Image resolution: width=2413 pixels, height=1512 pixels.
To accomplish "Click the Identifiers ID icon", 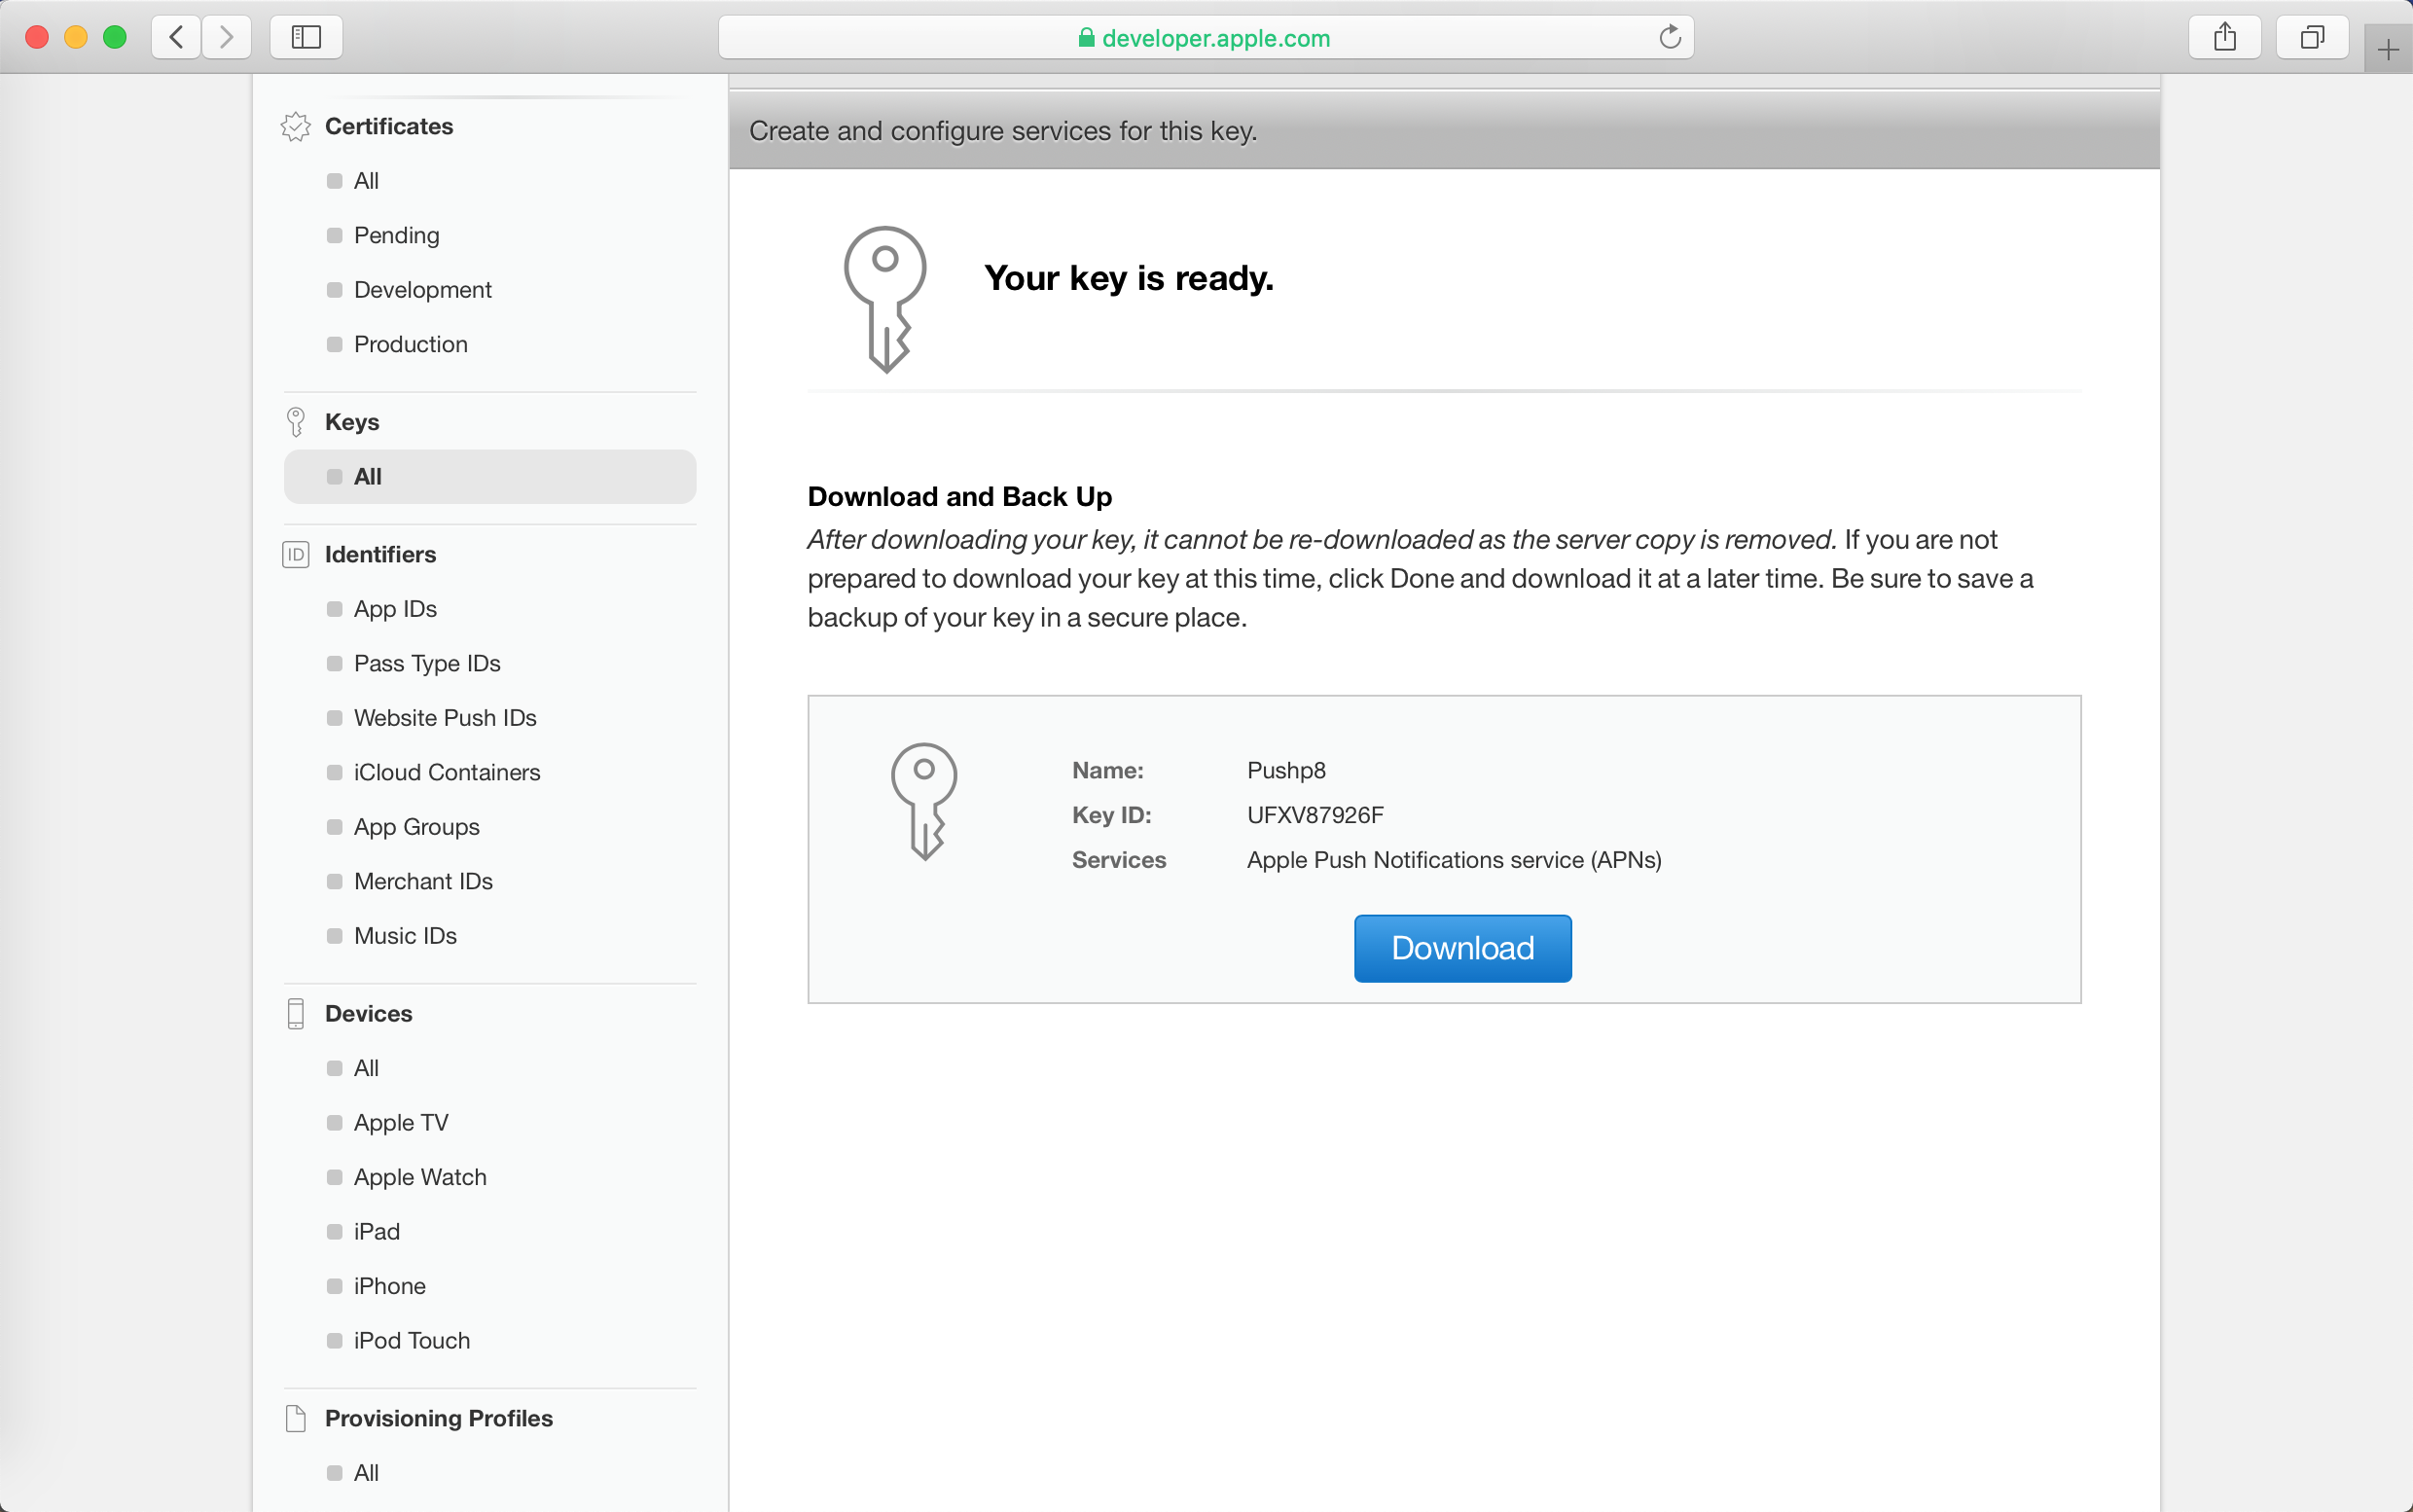I will click(x=296, y=555).
